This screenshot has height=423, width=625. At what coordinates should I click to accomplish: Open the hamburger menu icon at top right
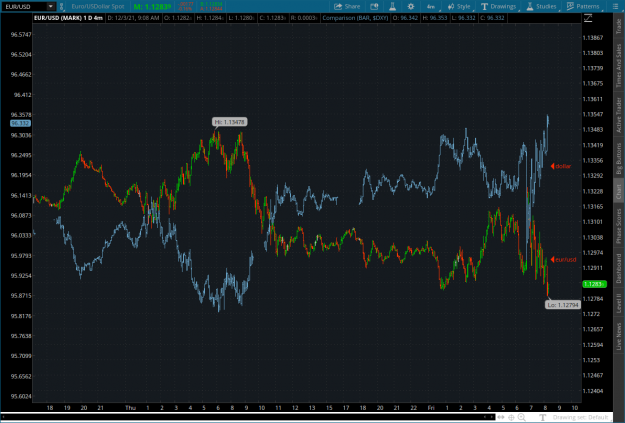615,6
